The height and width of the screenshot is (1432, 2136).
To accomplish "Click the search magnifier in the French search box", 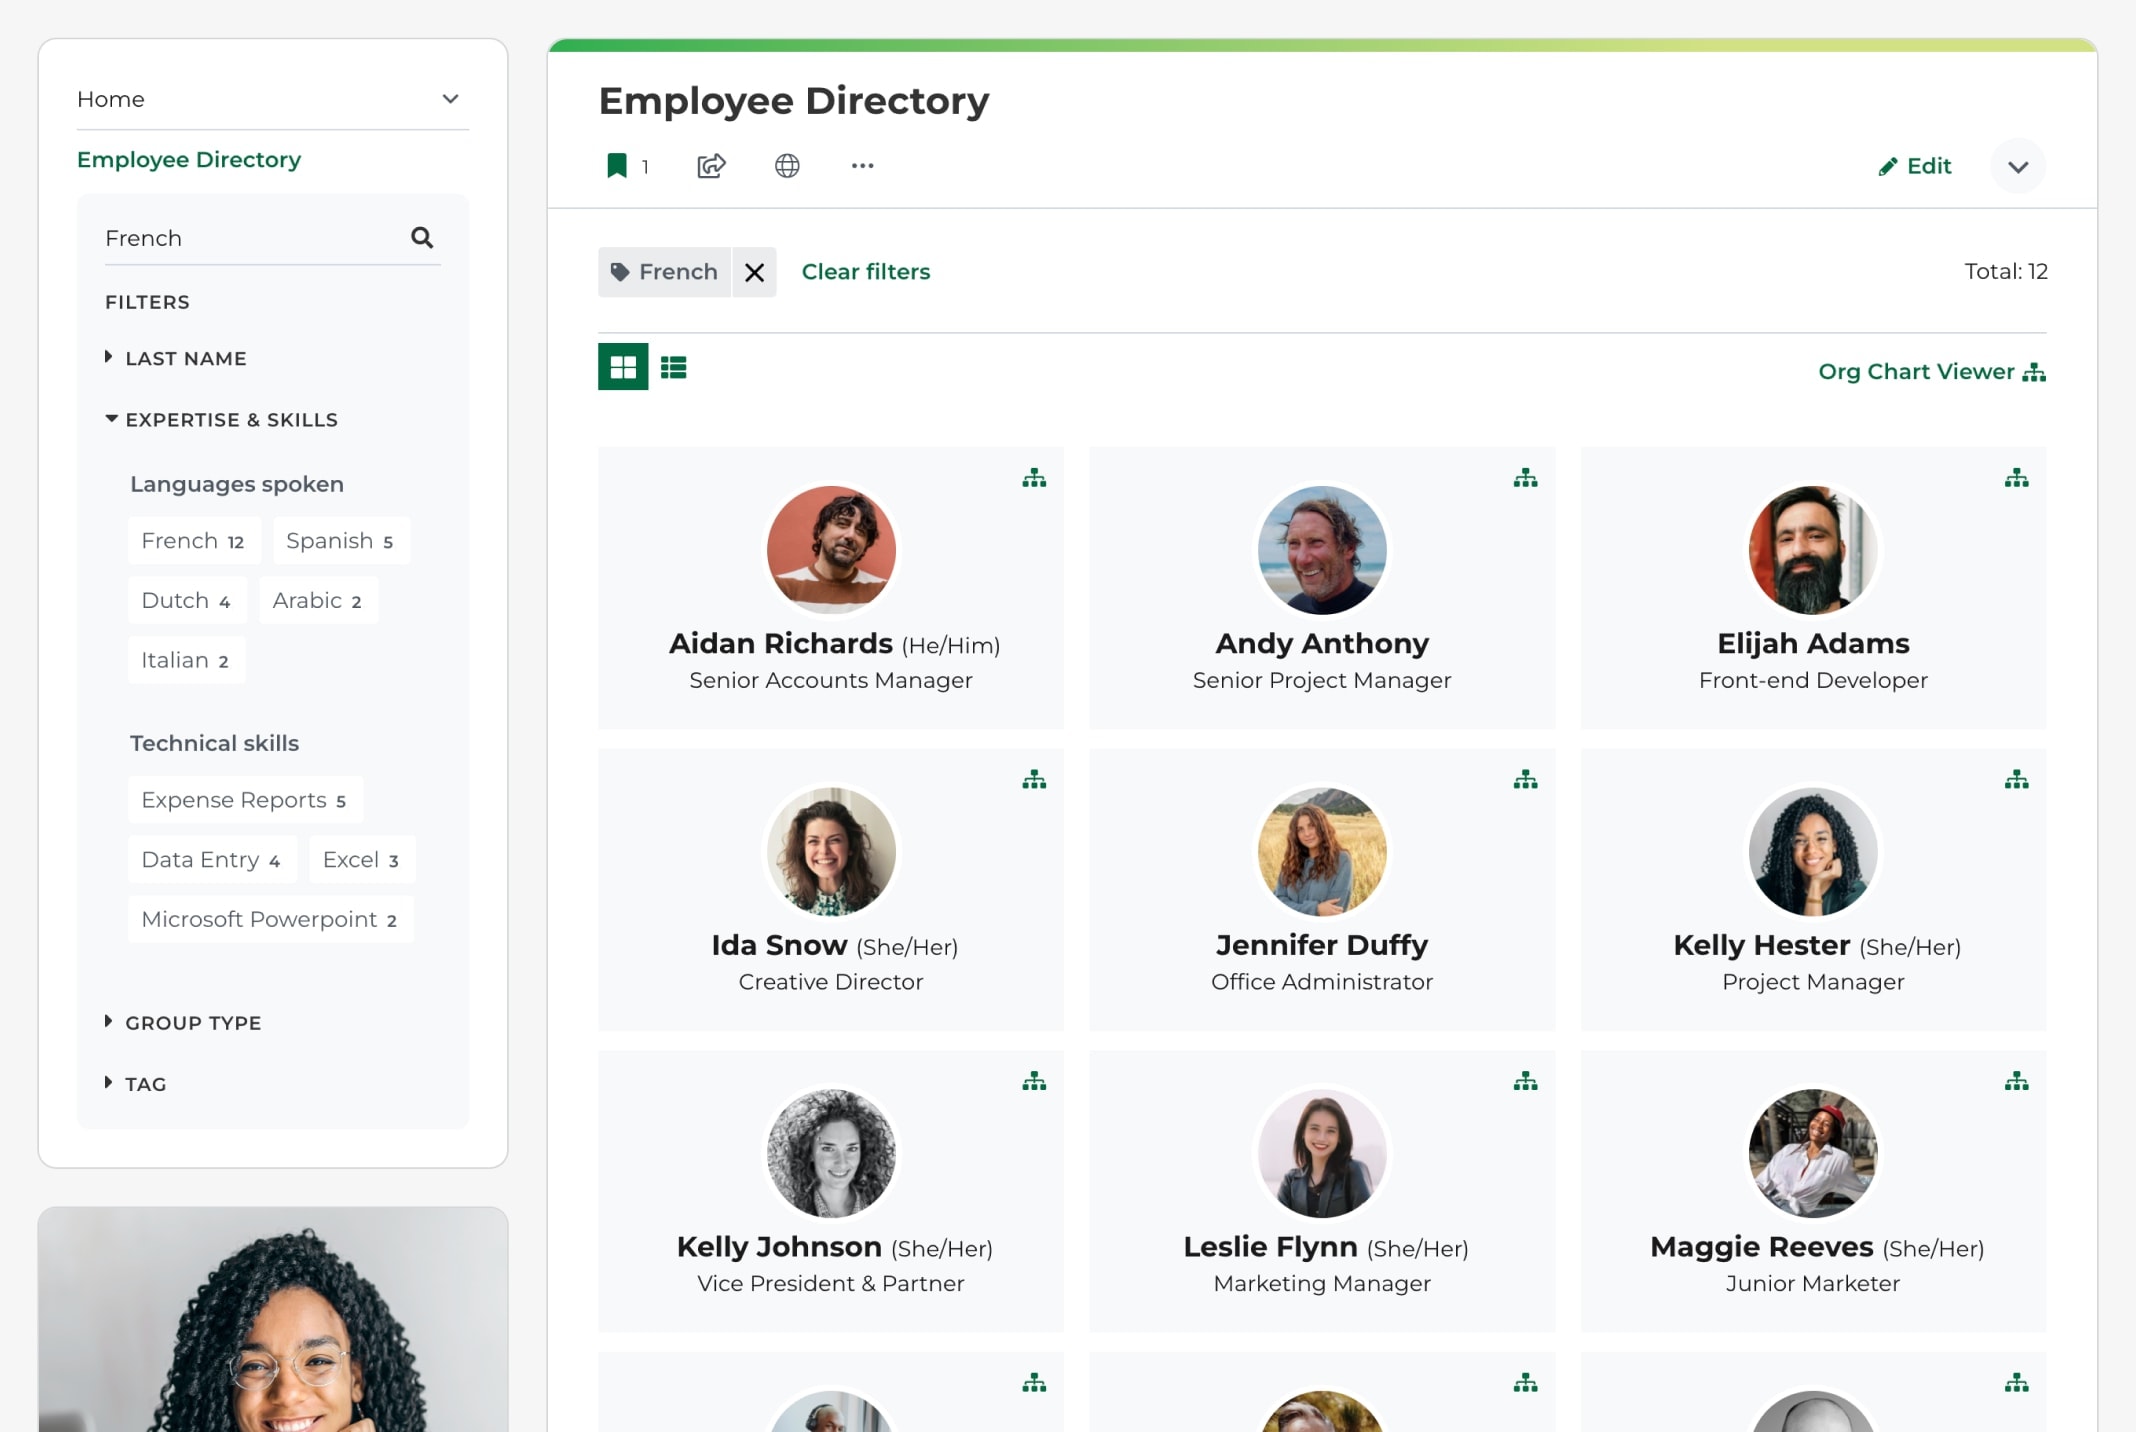I will pyautogui.click(x=422, y=237).
